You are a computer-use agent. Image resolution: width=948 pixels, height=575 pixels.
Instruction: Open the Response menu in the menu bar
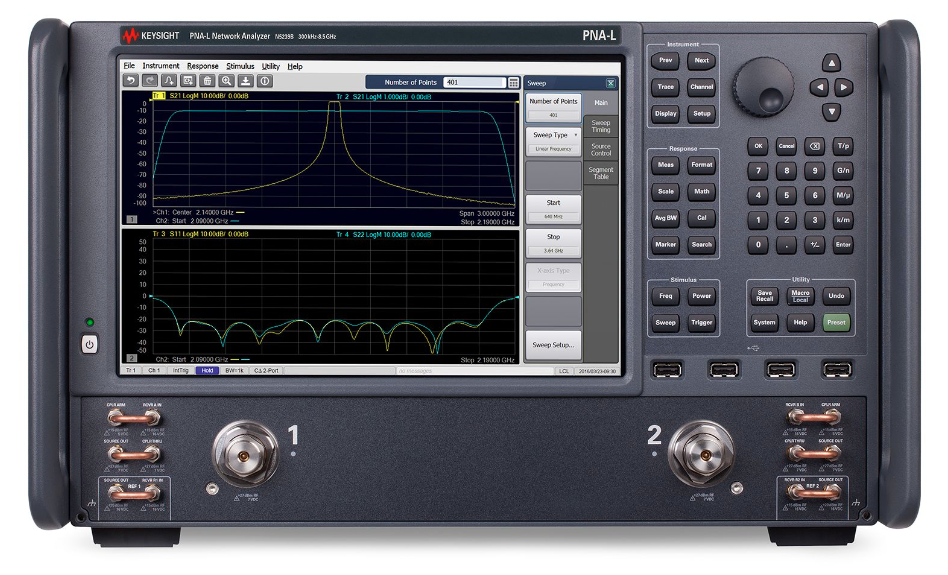coord(202,66)
